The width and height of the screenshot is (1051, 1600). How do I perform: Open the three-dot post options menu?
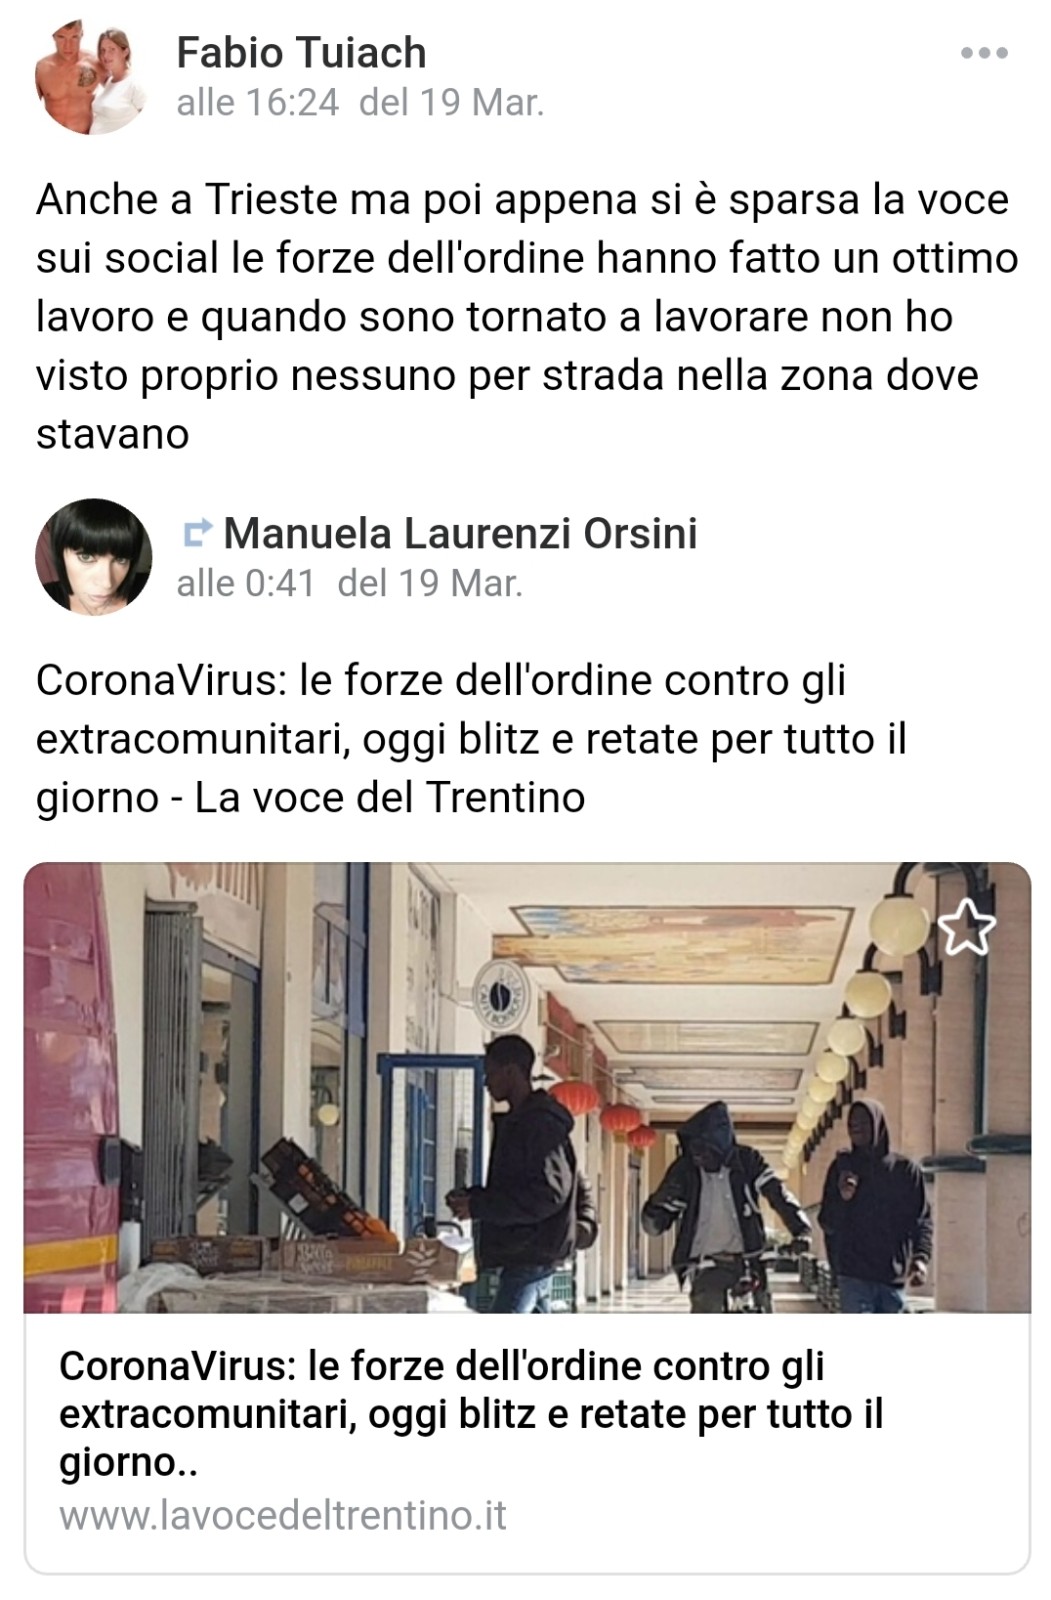(x=984, y=53)
